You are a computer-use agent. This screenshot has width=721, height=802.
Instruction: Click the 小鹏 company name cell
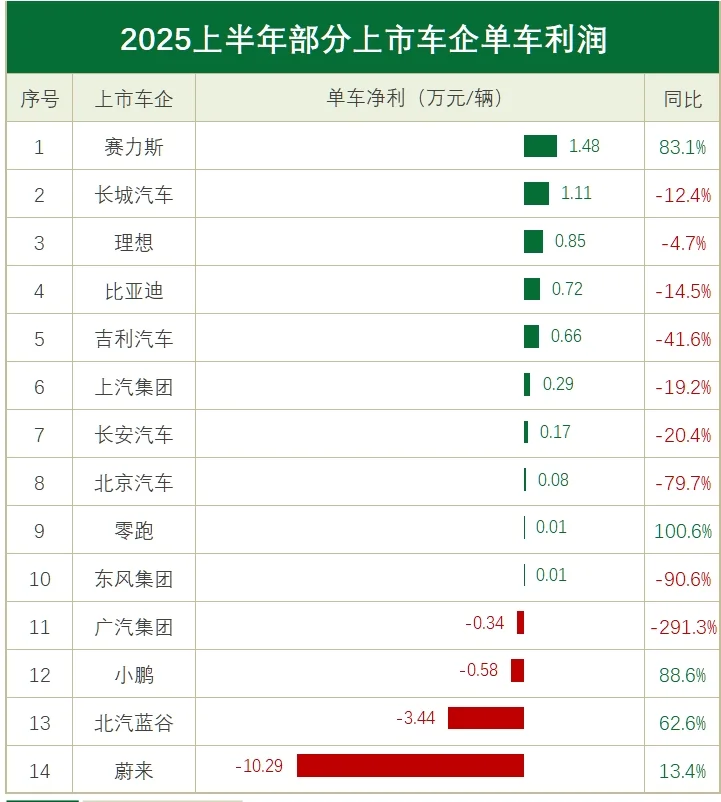click(134, 675)
